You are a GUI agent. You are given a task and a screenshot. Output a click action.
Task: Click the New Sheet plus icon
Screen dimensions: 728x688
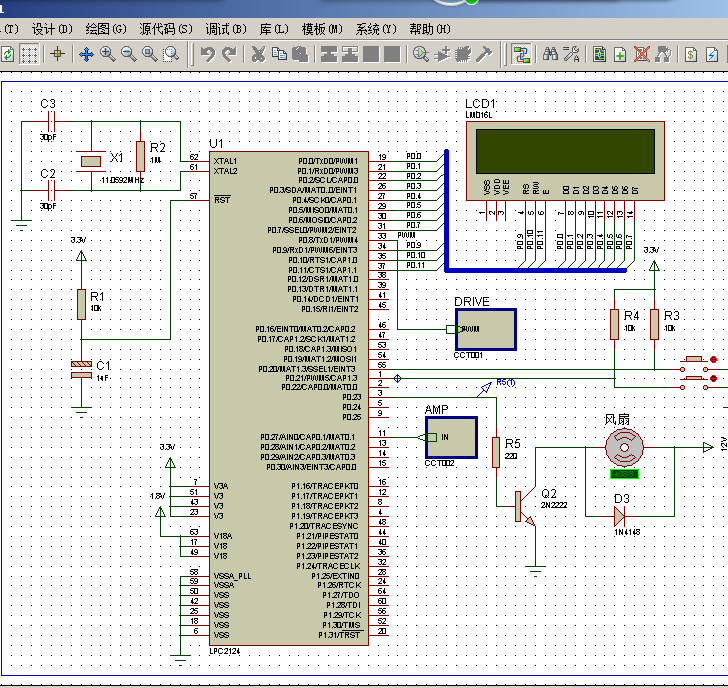click(620, 54)
